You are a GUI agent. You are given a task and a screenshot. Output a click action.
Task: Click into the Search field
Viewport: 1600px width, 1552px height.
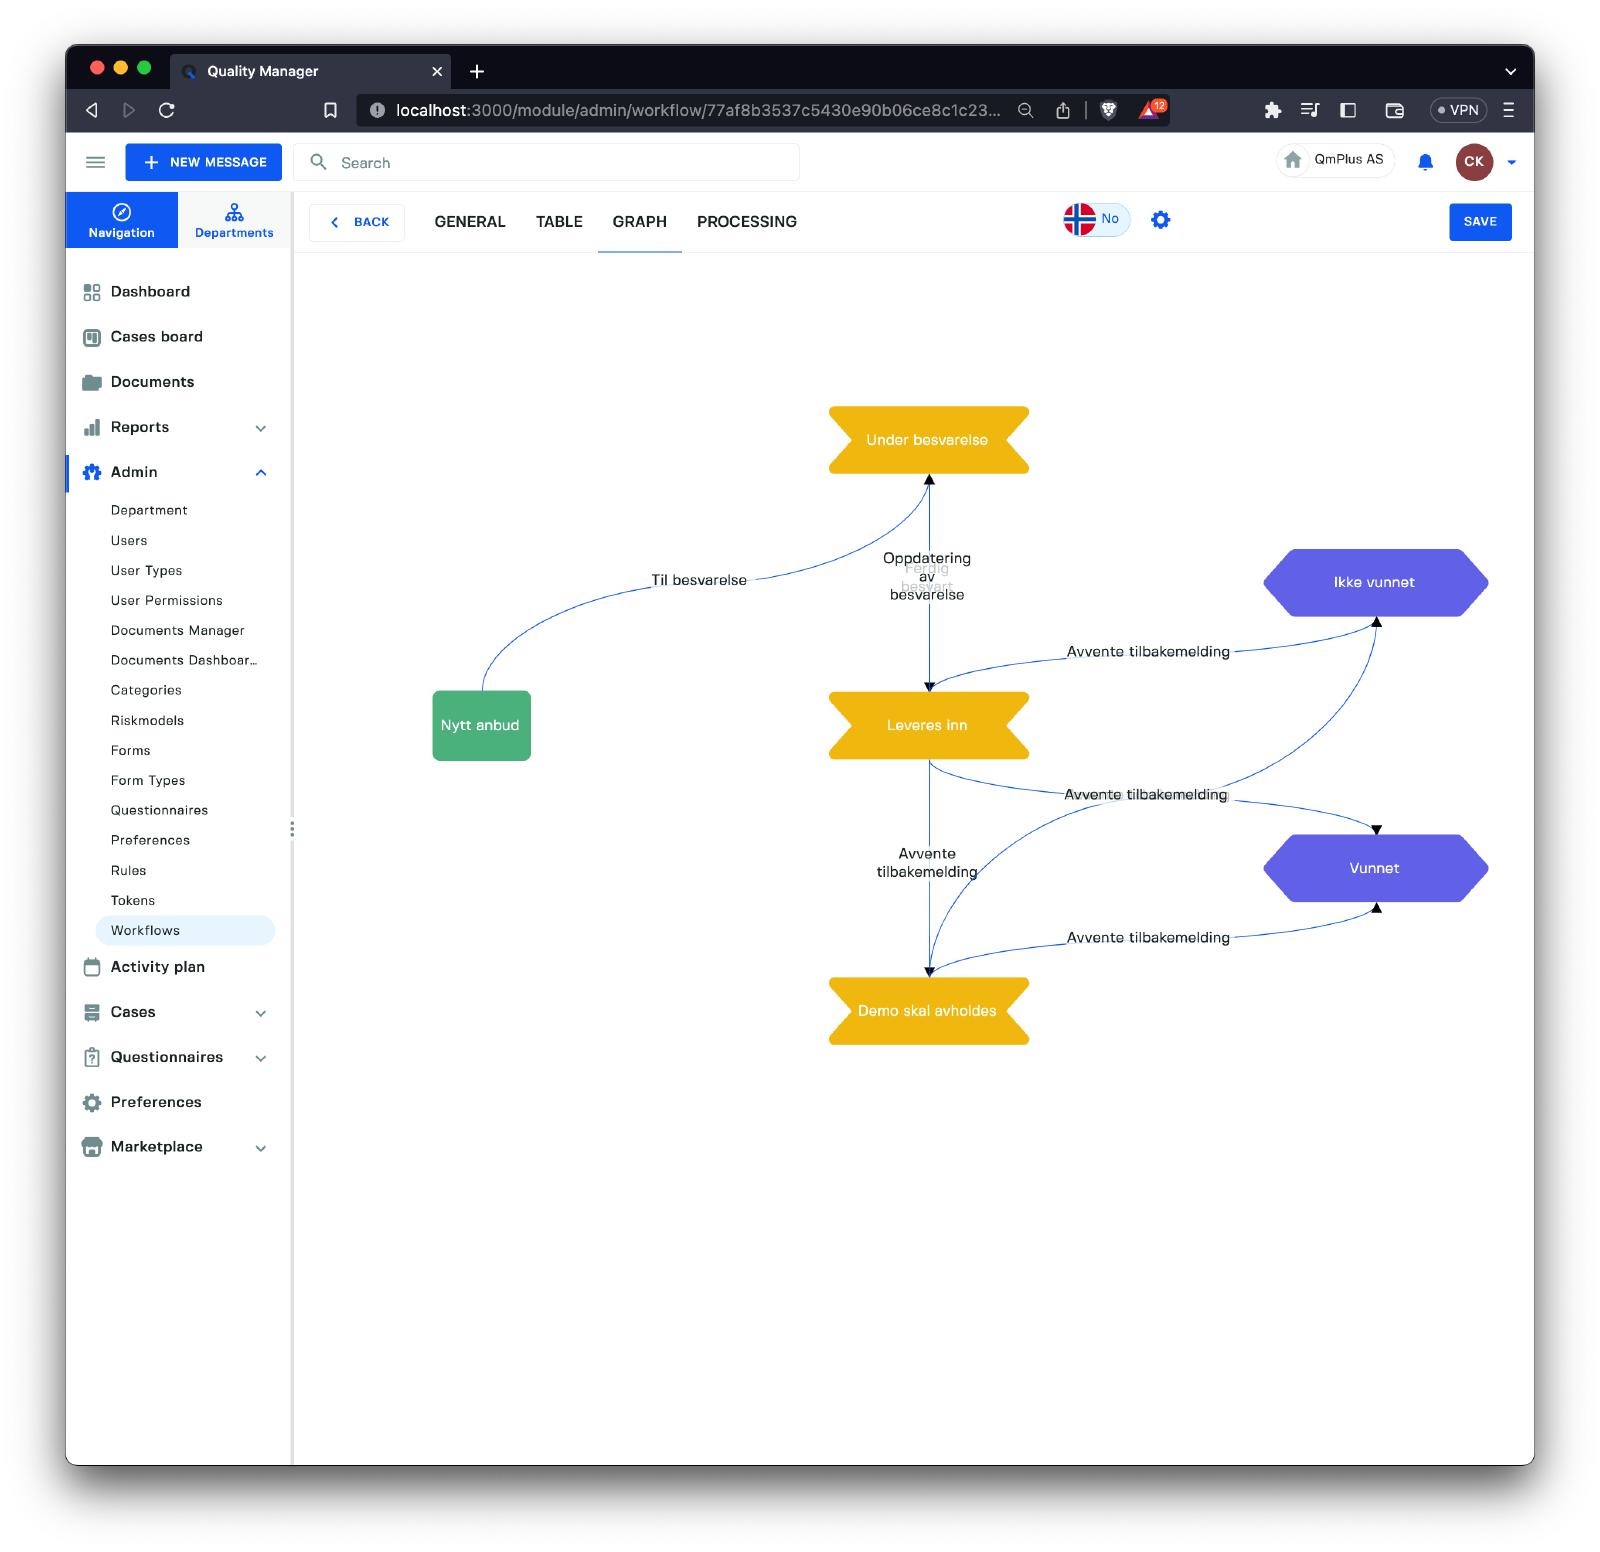(x=560, y=163)
